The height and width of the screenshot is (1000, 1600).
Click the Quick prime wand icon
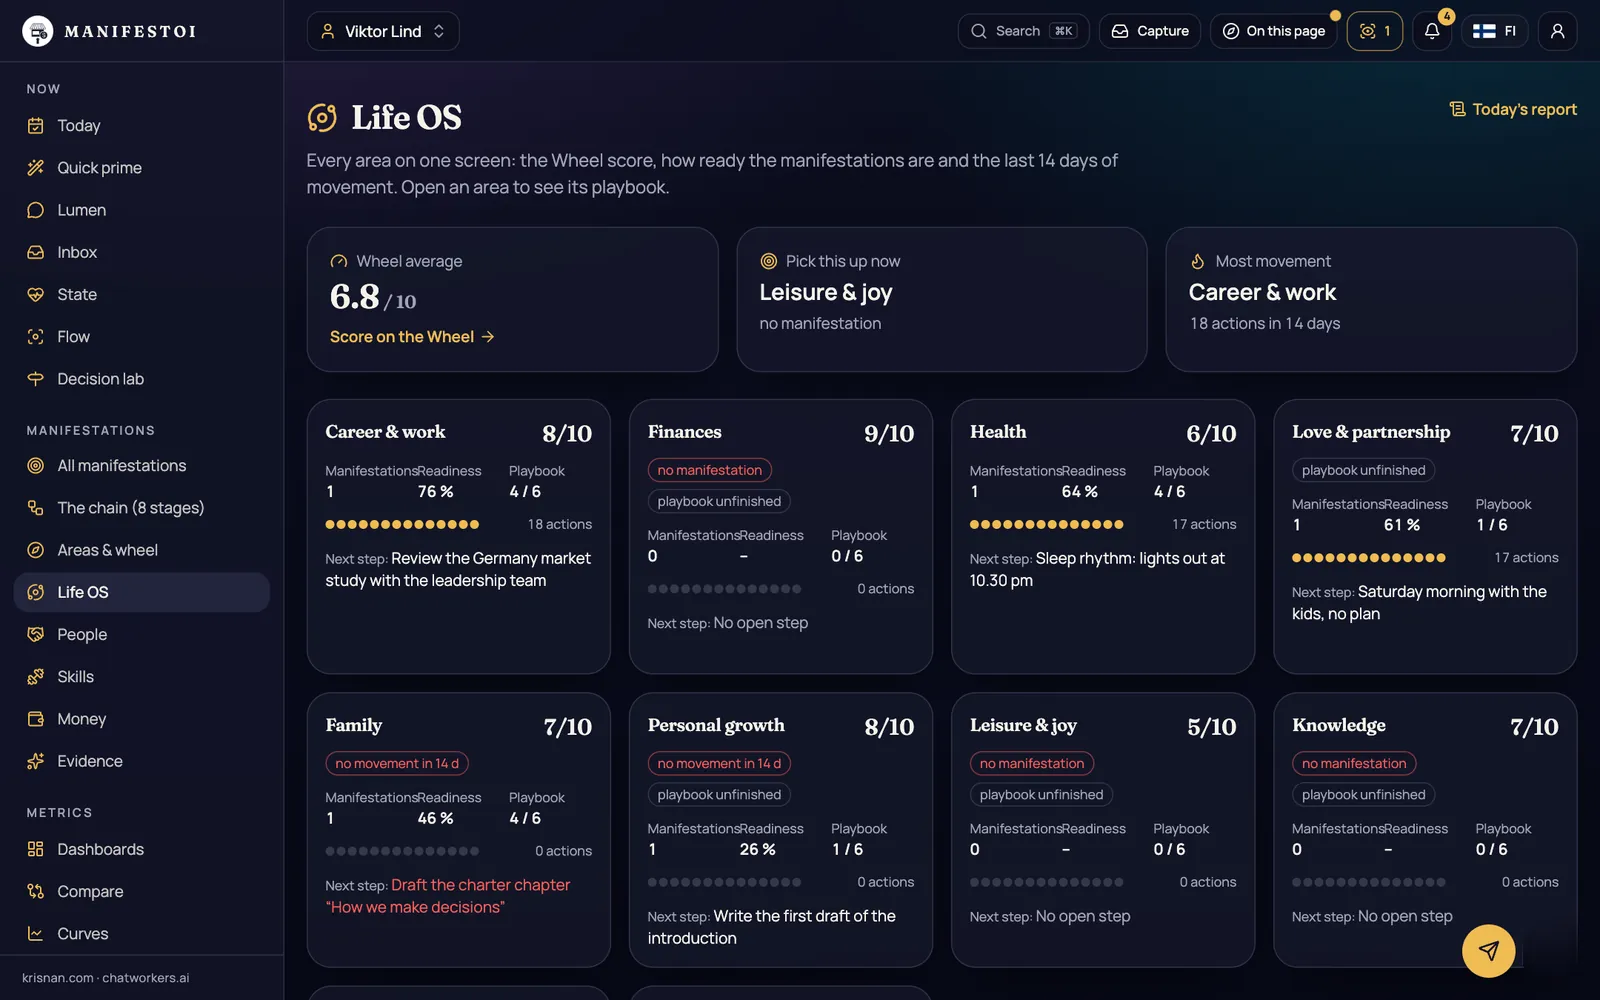(36, 168)
